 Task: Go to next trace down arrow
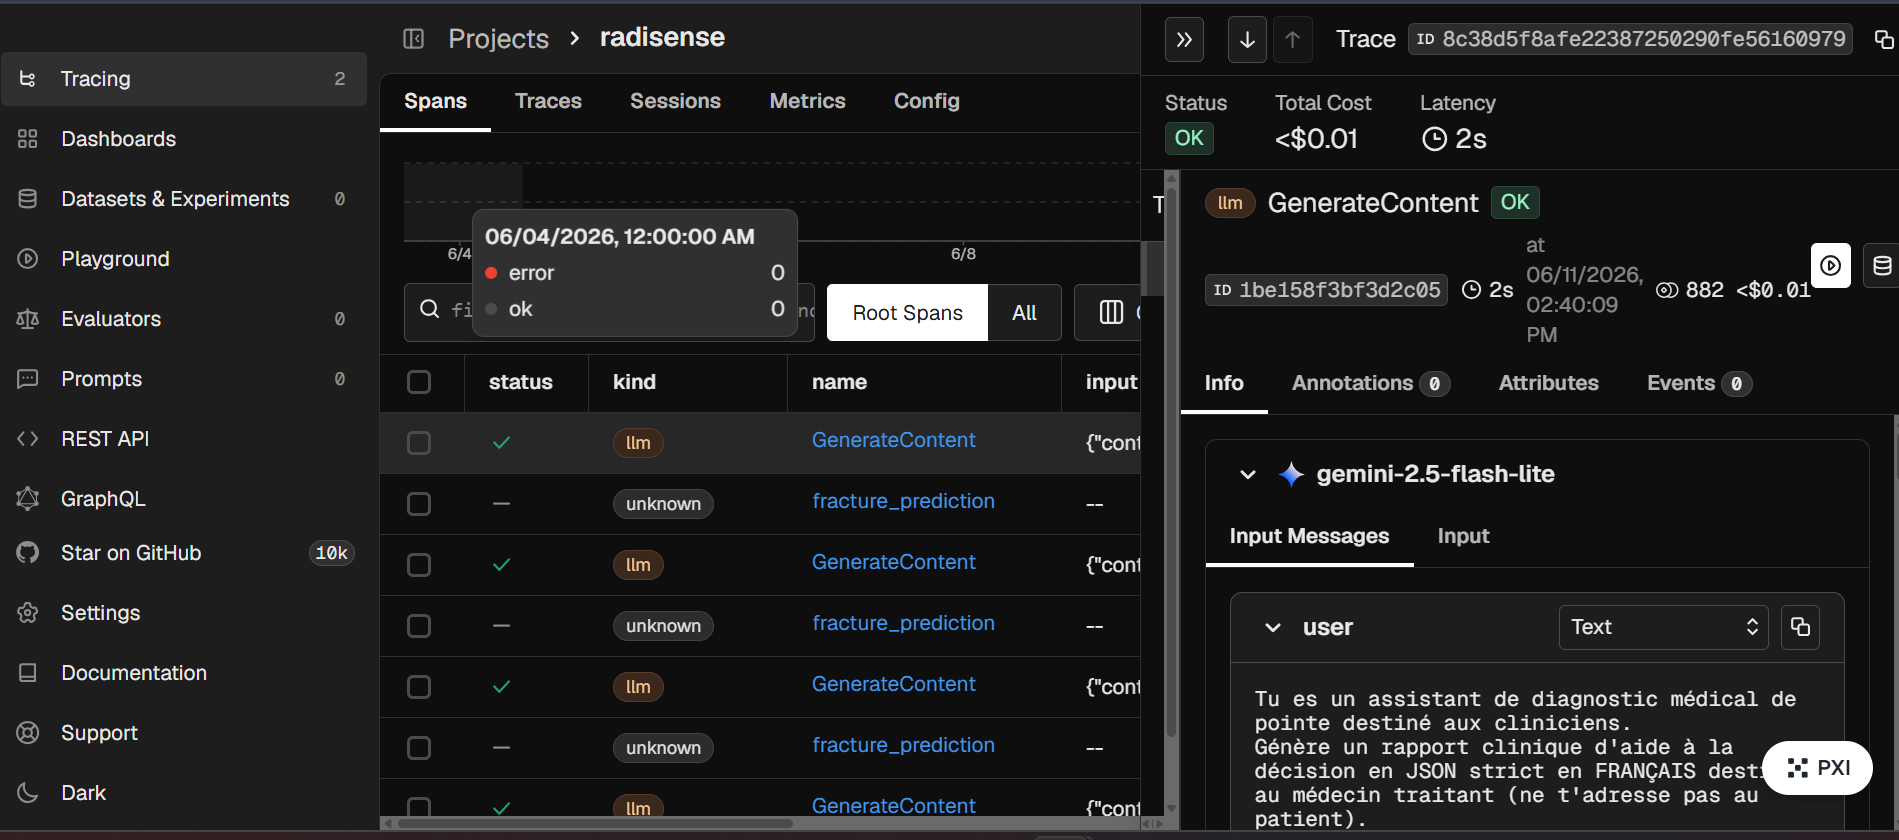click(1247, 40)
